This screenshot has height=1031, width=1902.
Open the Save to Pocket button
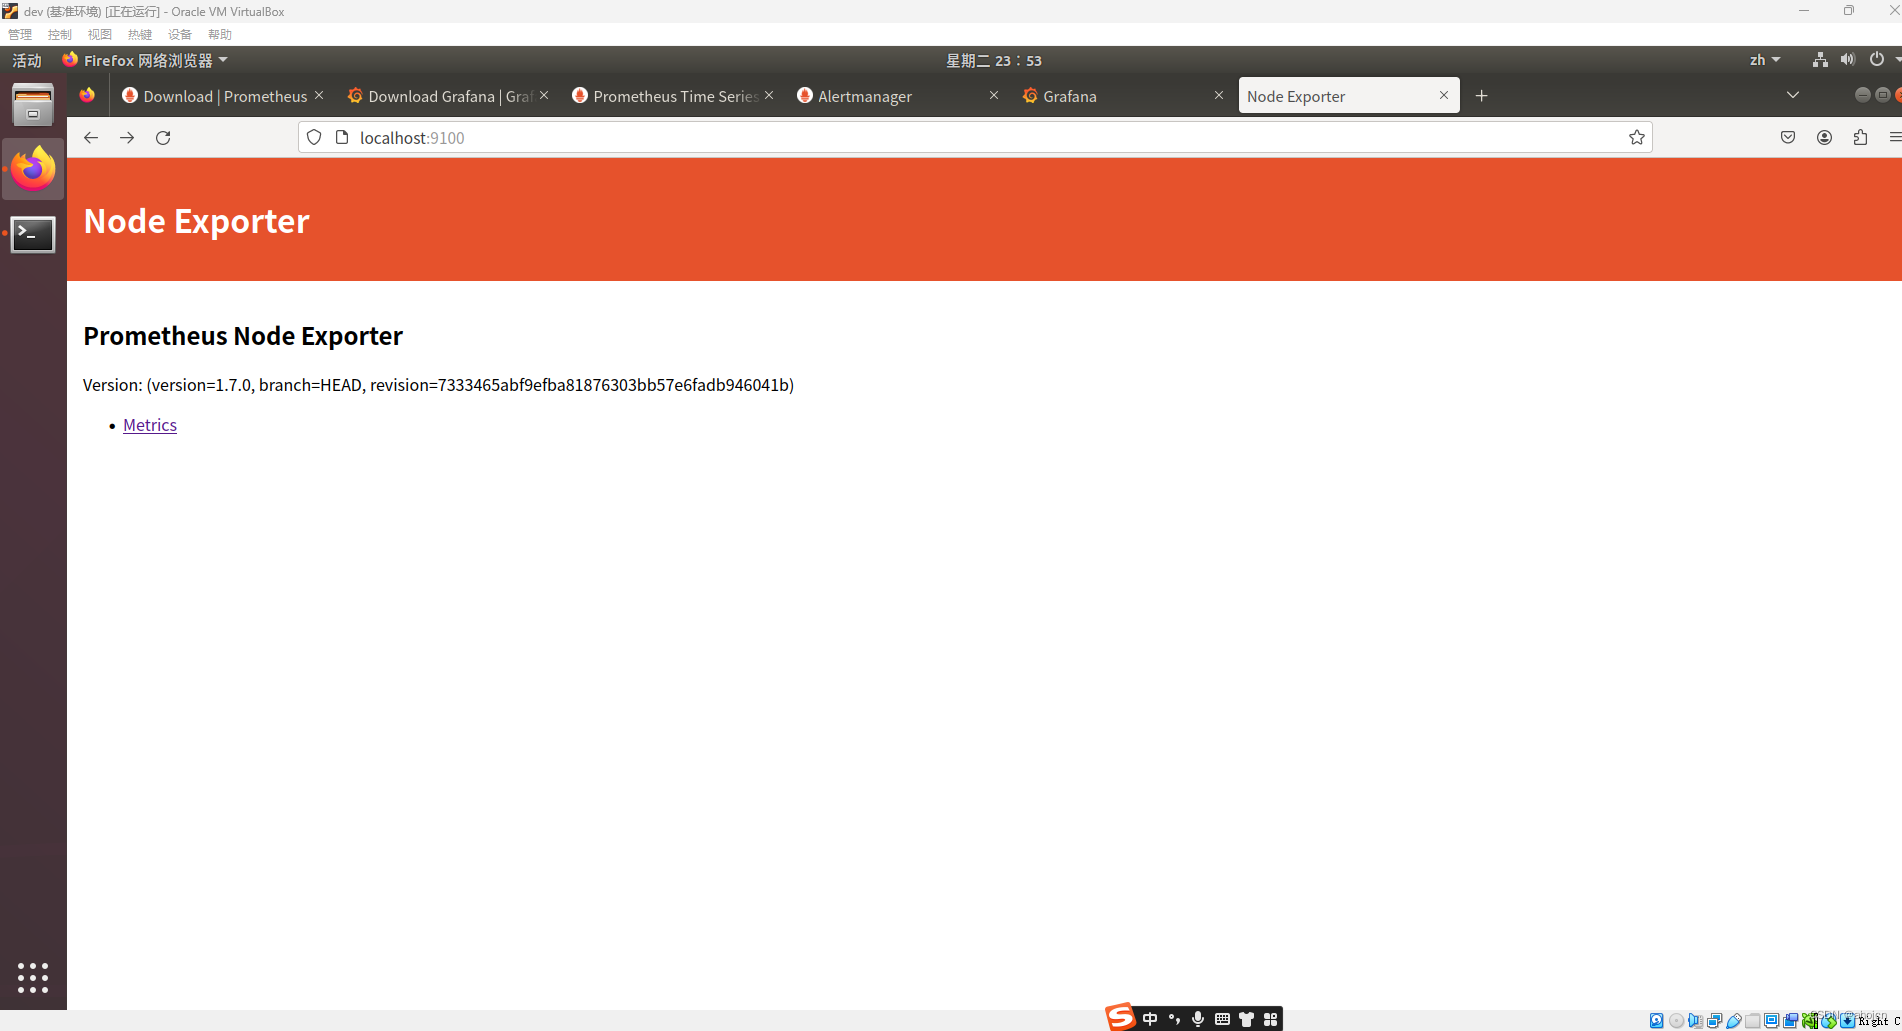(x=1788, y=138)
